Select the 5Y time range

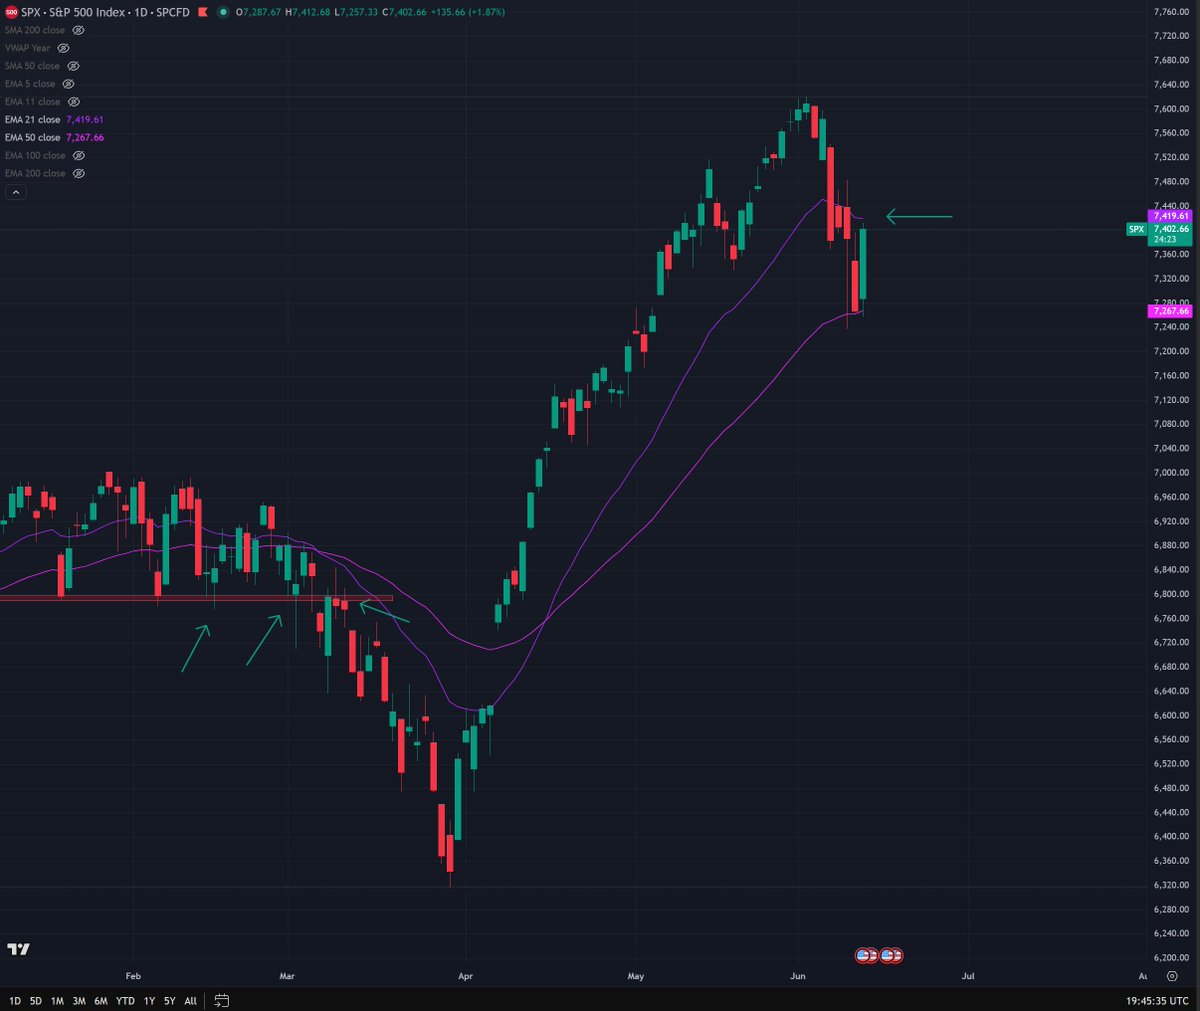point(169,1000)
